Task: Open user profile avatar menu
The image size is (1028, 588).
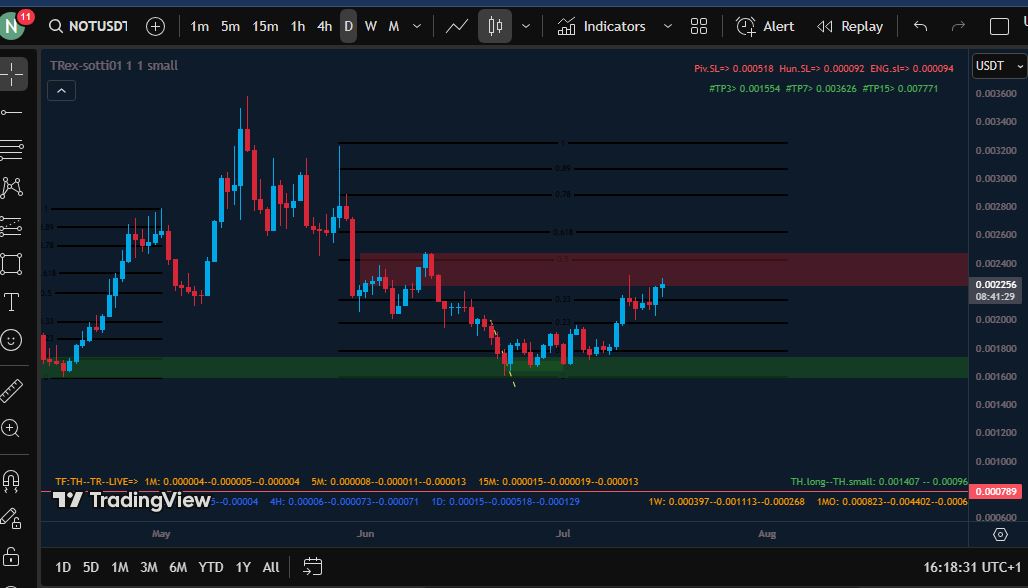Action: [14, 26]
